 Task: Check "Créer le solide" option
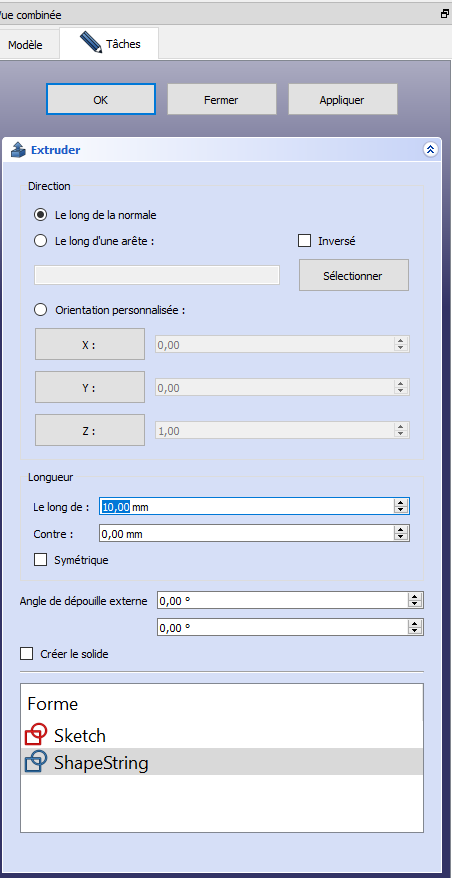coord(26,653)
